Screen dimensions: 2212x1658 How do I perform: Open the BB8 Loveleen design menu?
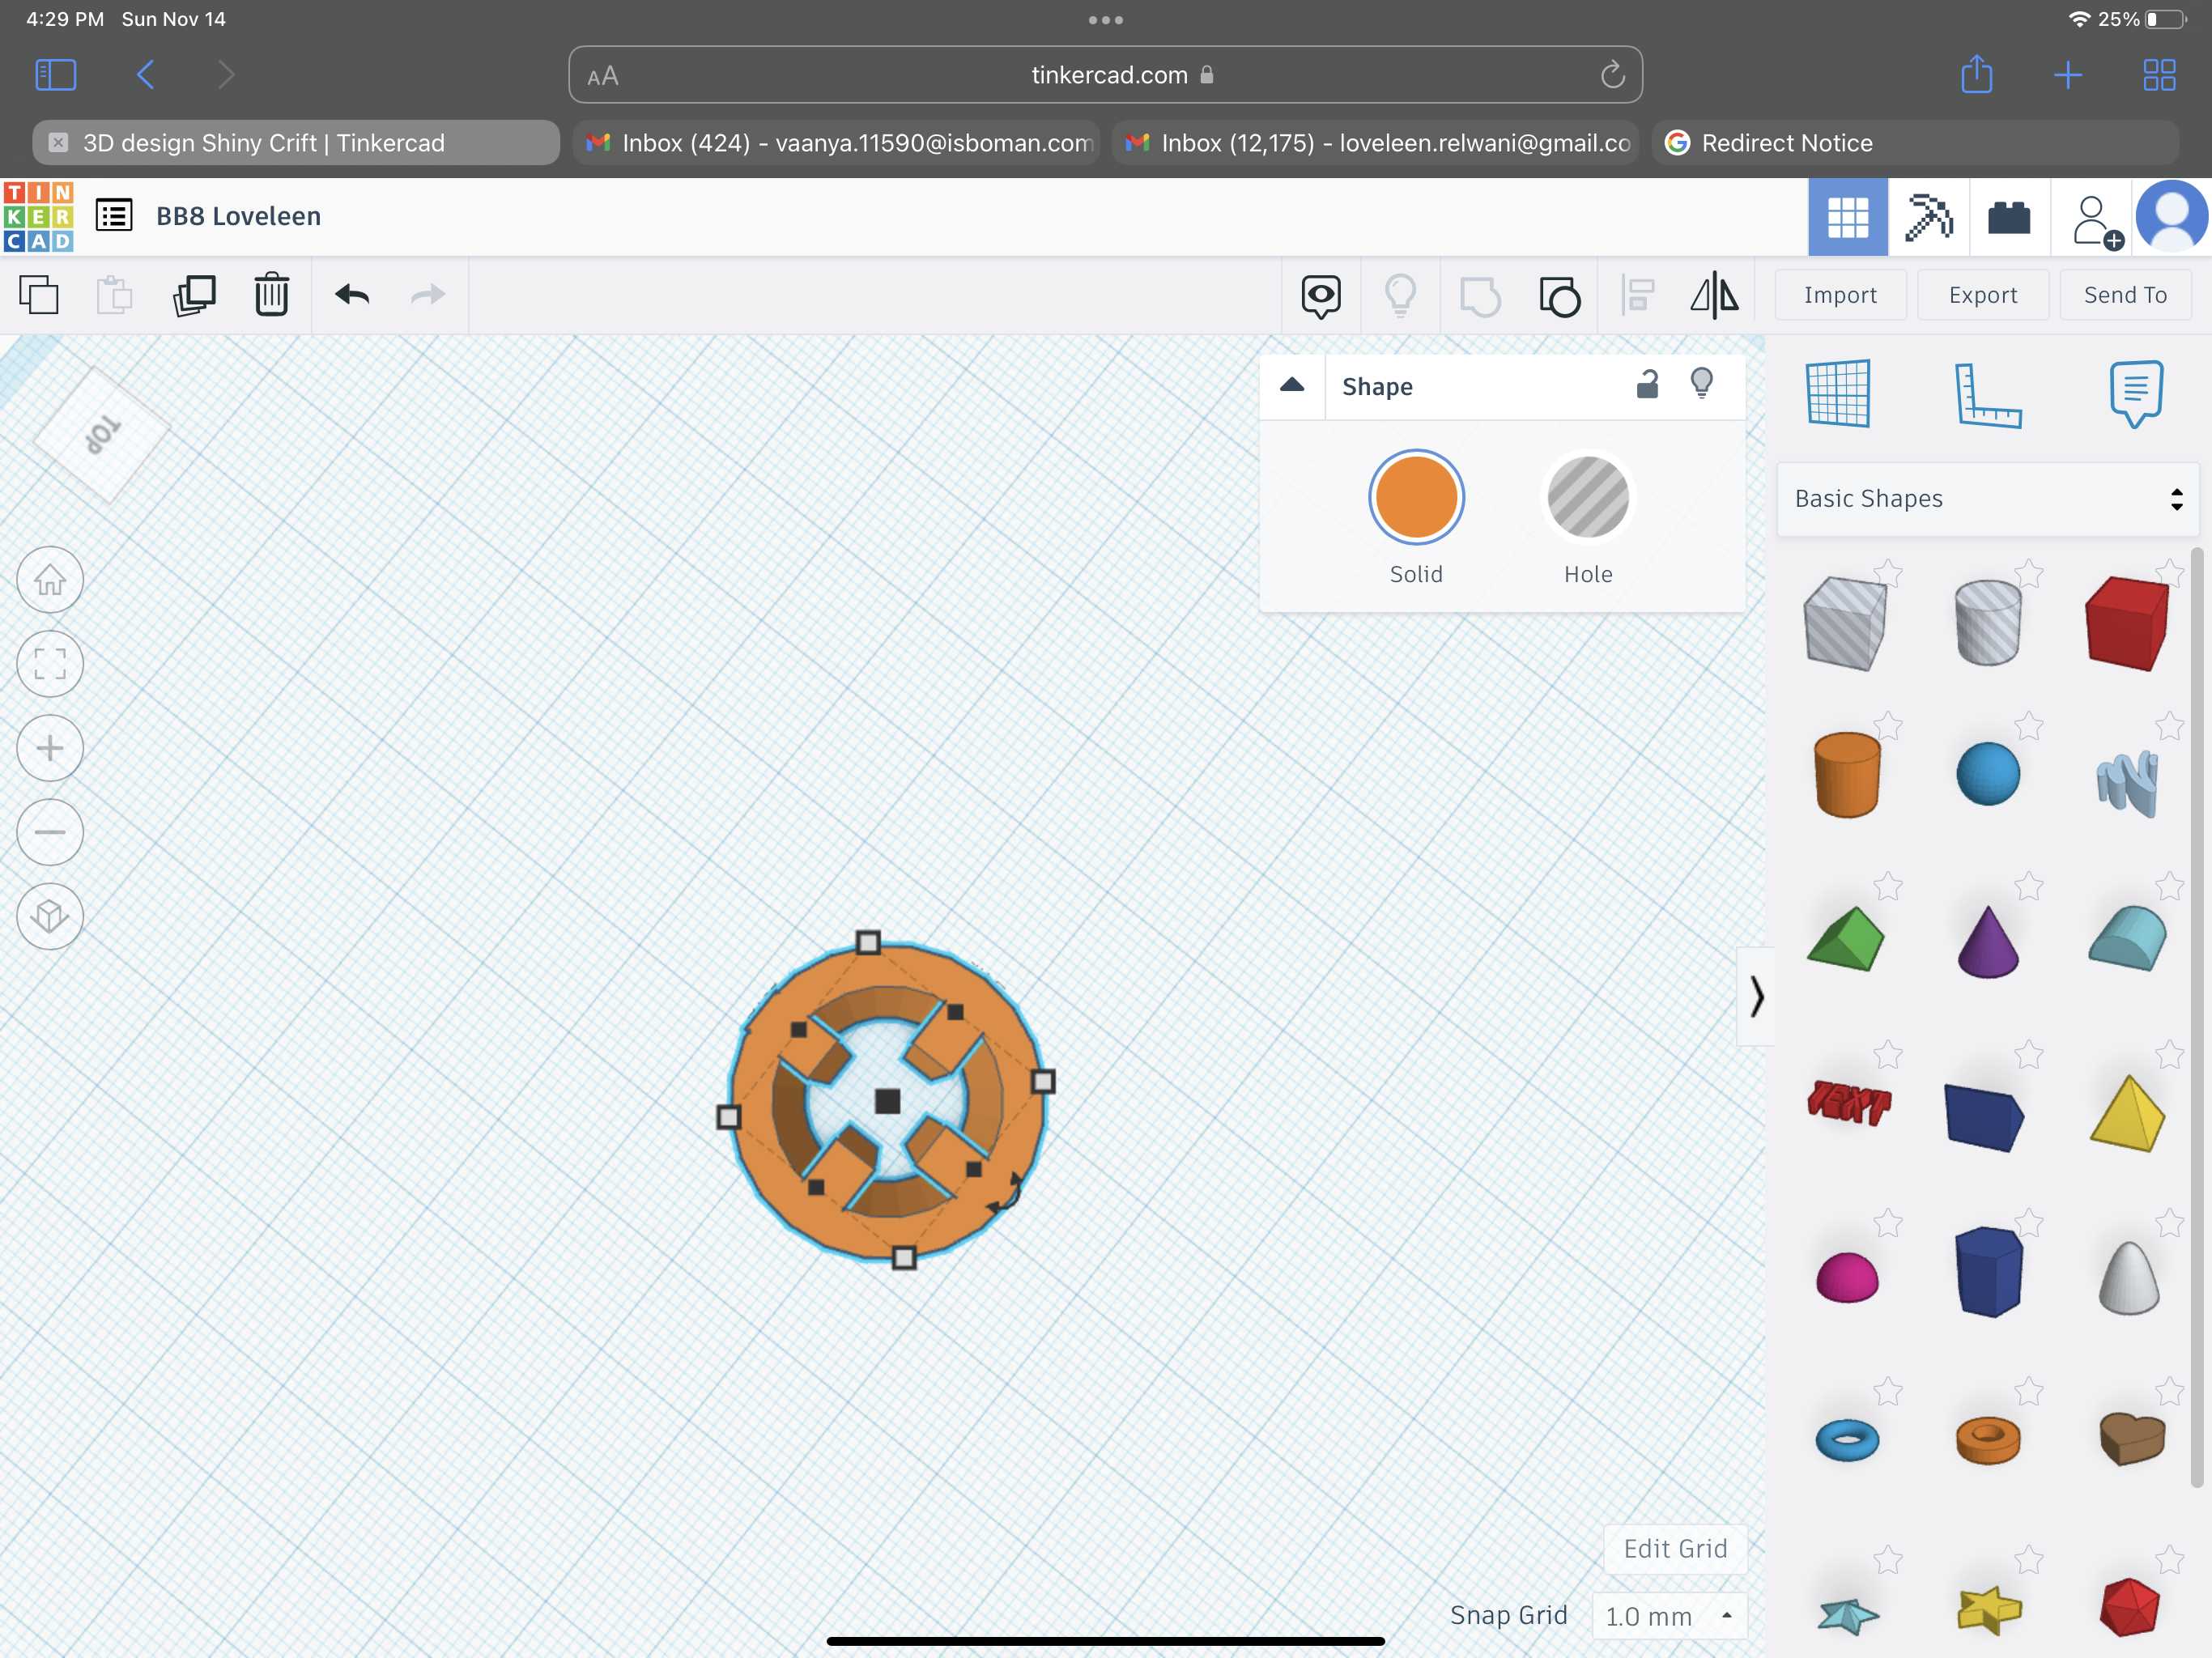[x=112, y=215]
